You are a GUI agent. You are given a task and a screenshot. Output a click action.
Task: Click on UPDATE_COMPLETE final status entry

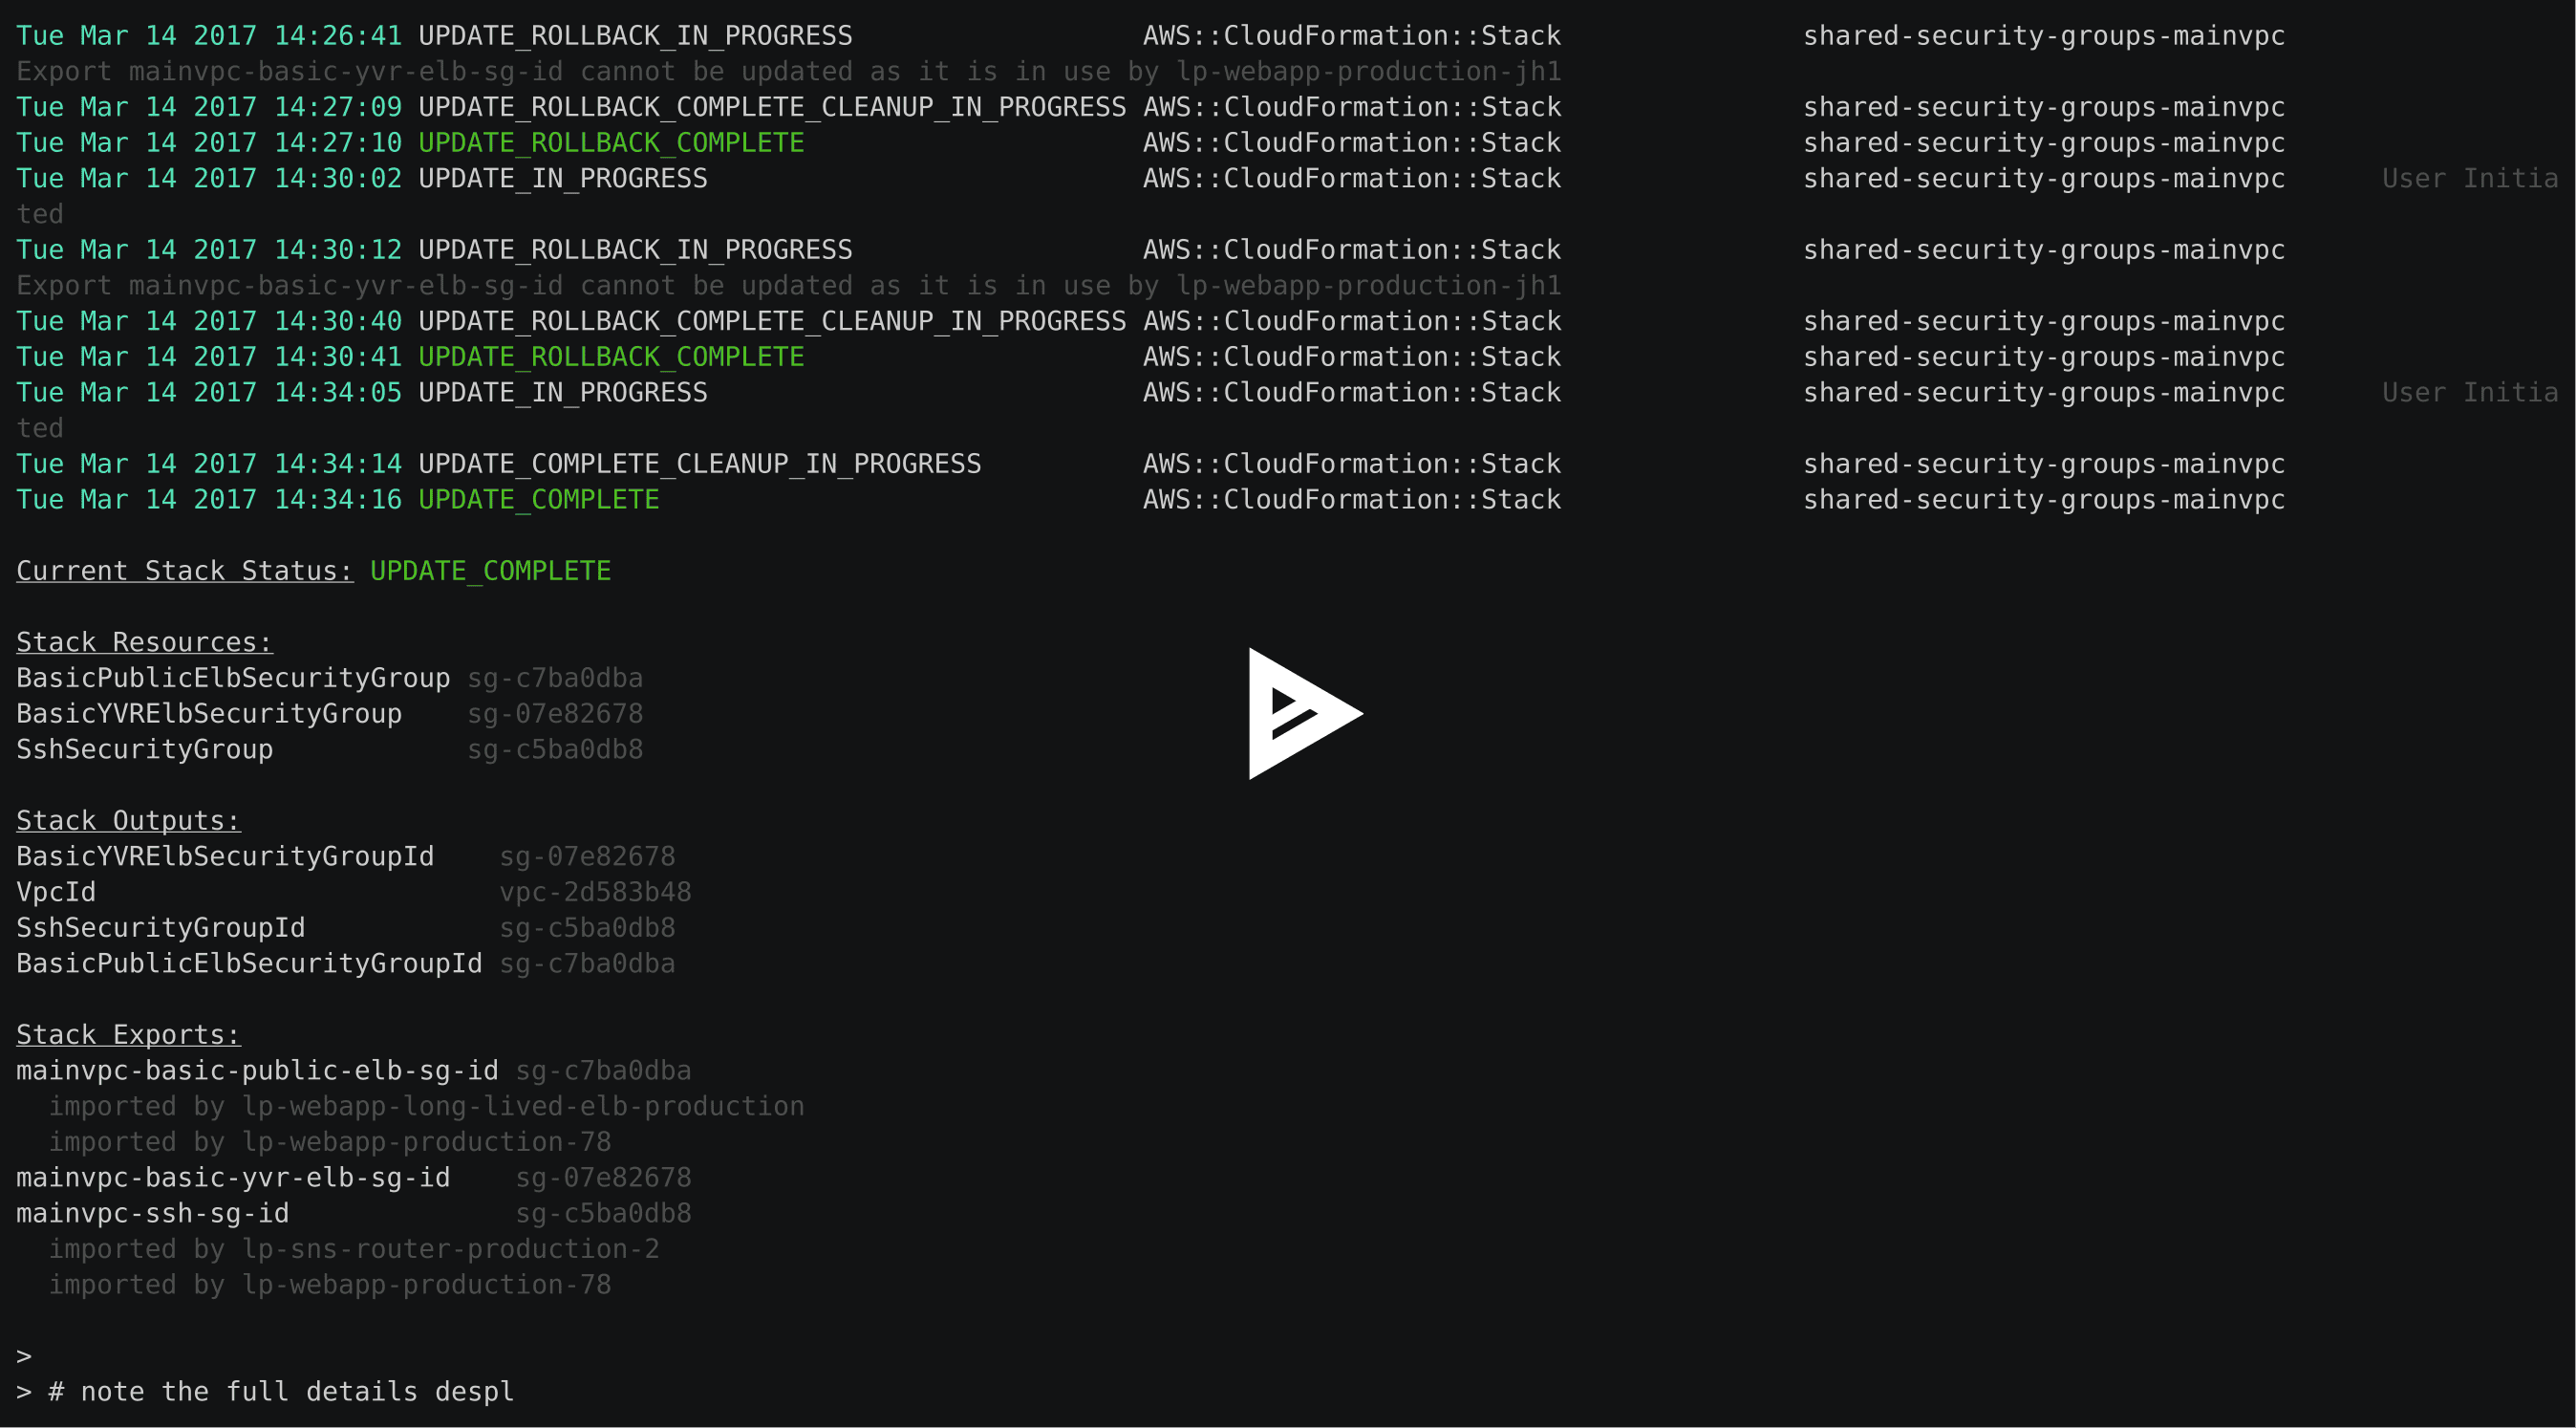click(x=538, y=500)
